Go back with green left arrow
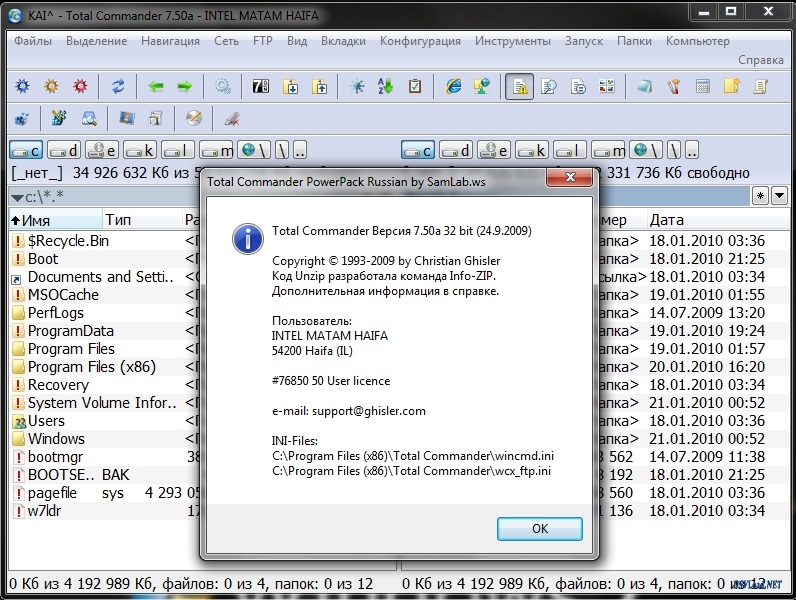The height and width of the screenshot is (600, 796). [x=156, y=86]
